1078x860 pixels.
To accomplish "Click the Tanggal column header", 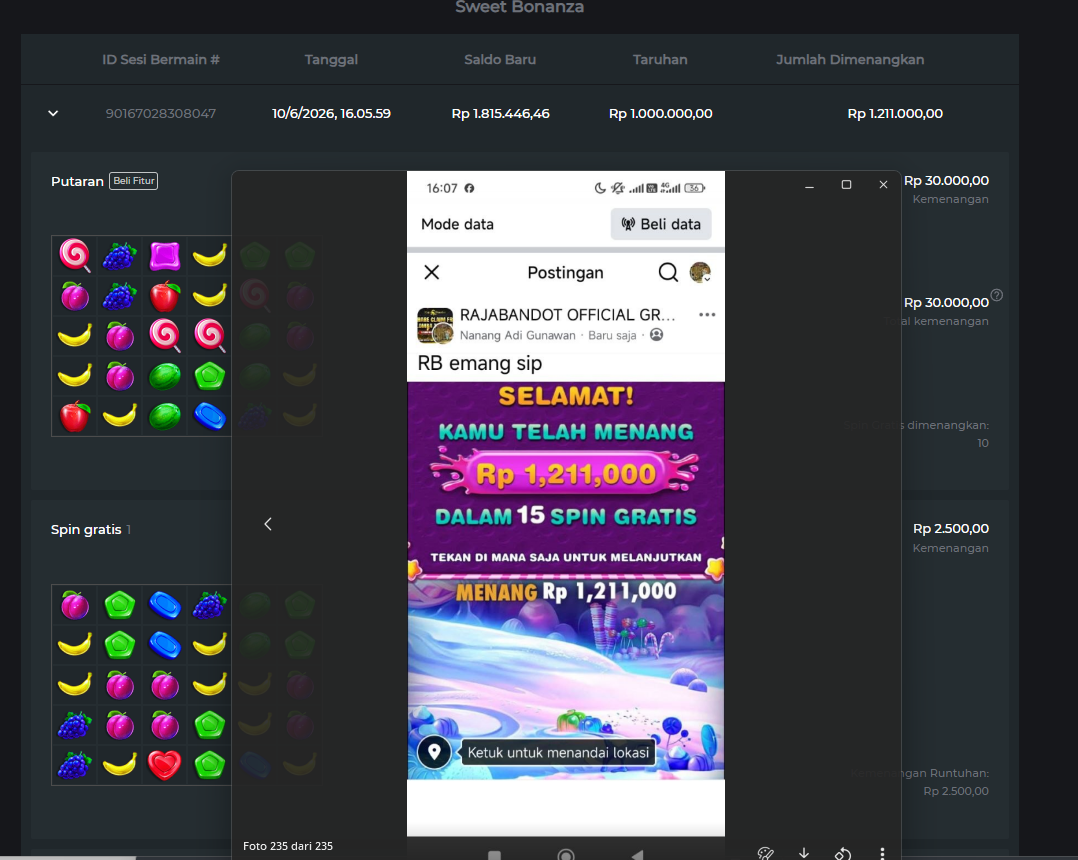I will (x=331, y=60).
